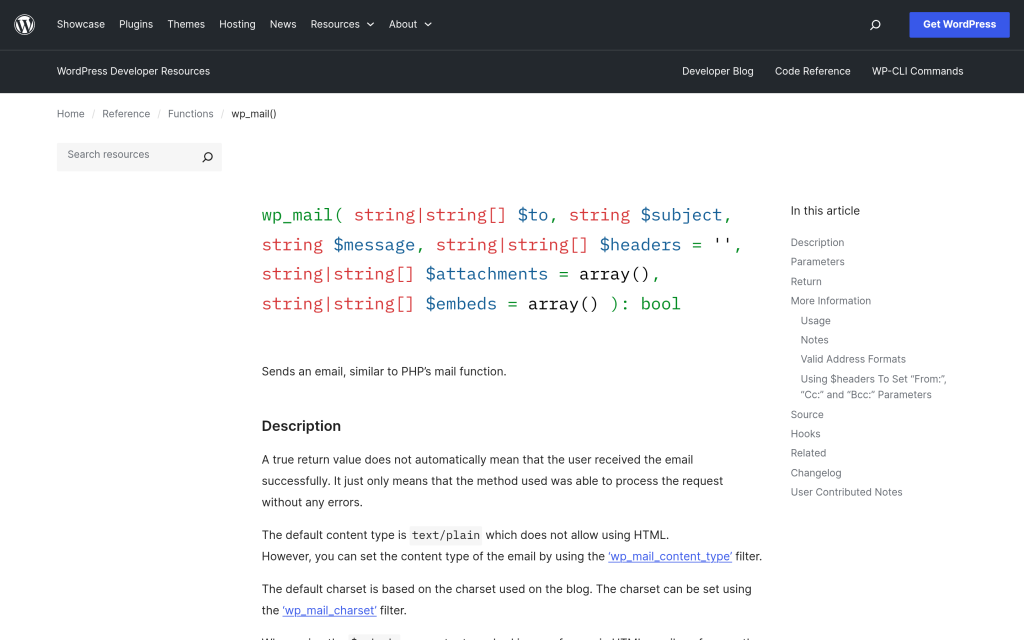
Task: Select Hosting in navigation bar
Action: click(x=237, y=24)
